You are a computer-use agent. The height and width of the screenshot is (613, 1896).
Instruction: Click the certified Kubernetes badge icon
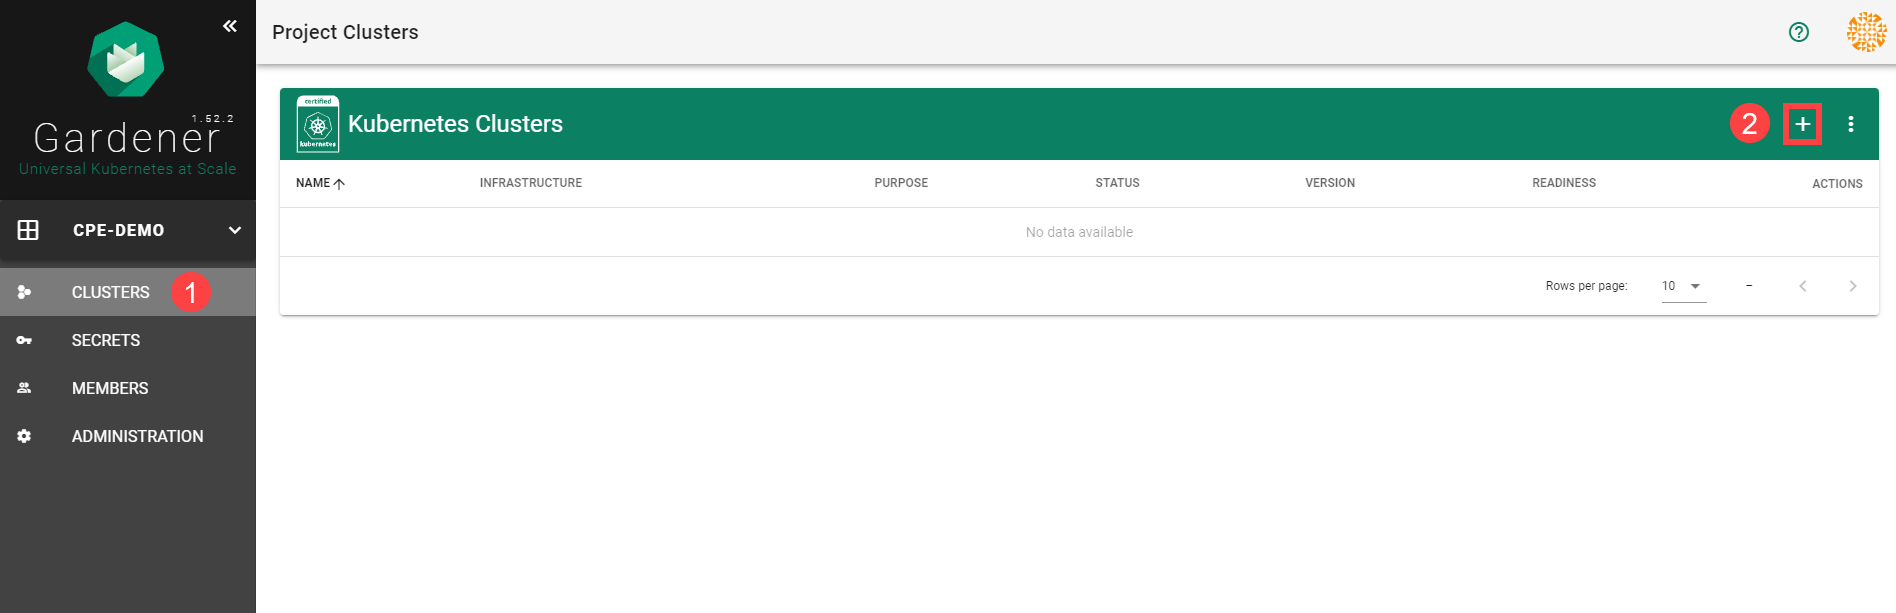(318, 124)
